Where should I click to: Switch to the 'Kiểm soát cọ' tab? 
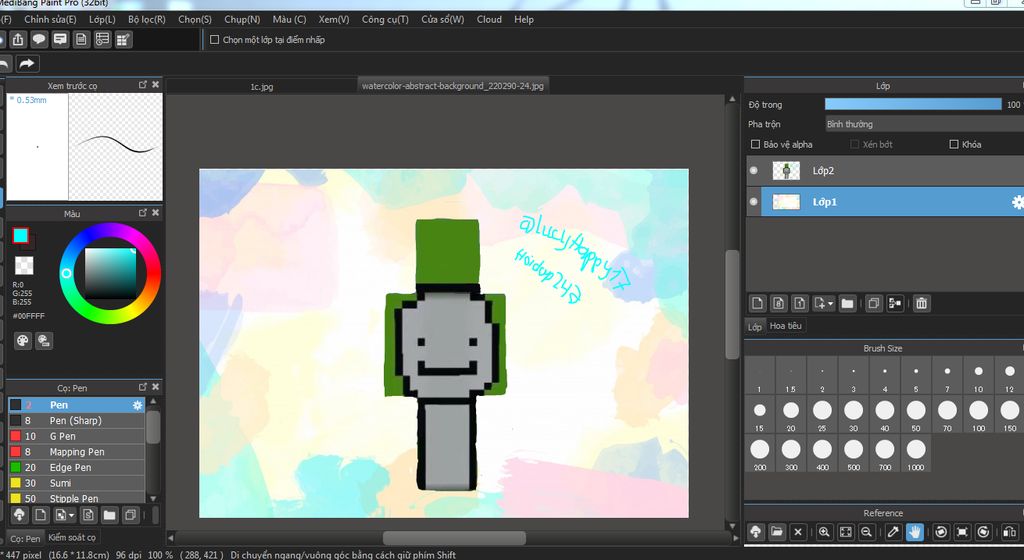click(72, 537)
